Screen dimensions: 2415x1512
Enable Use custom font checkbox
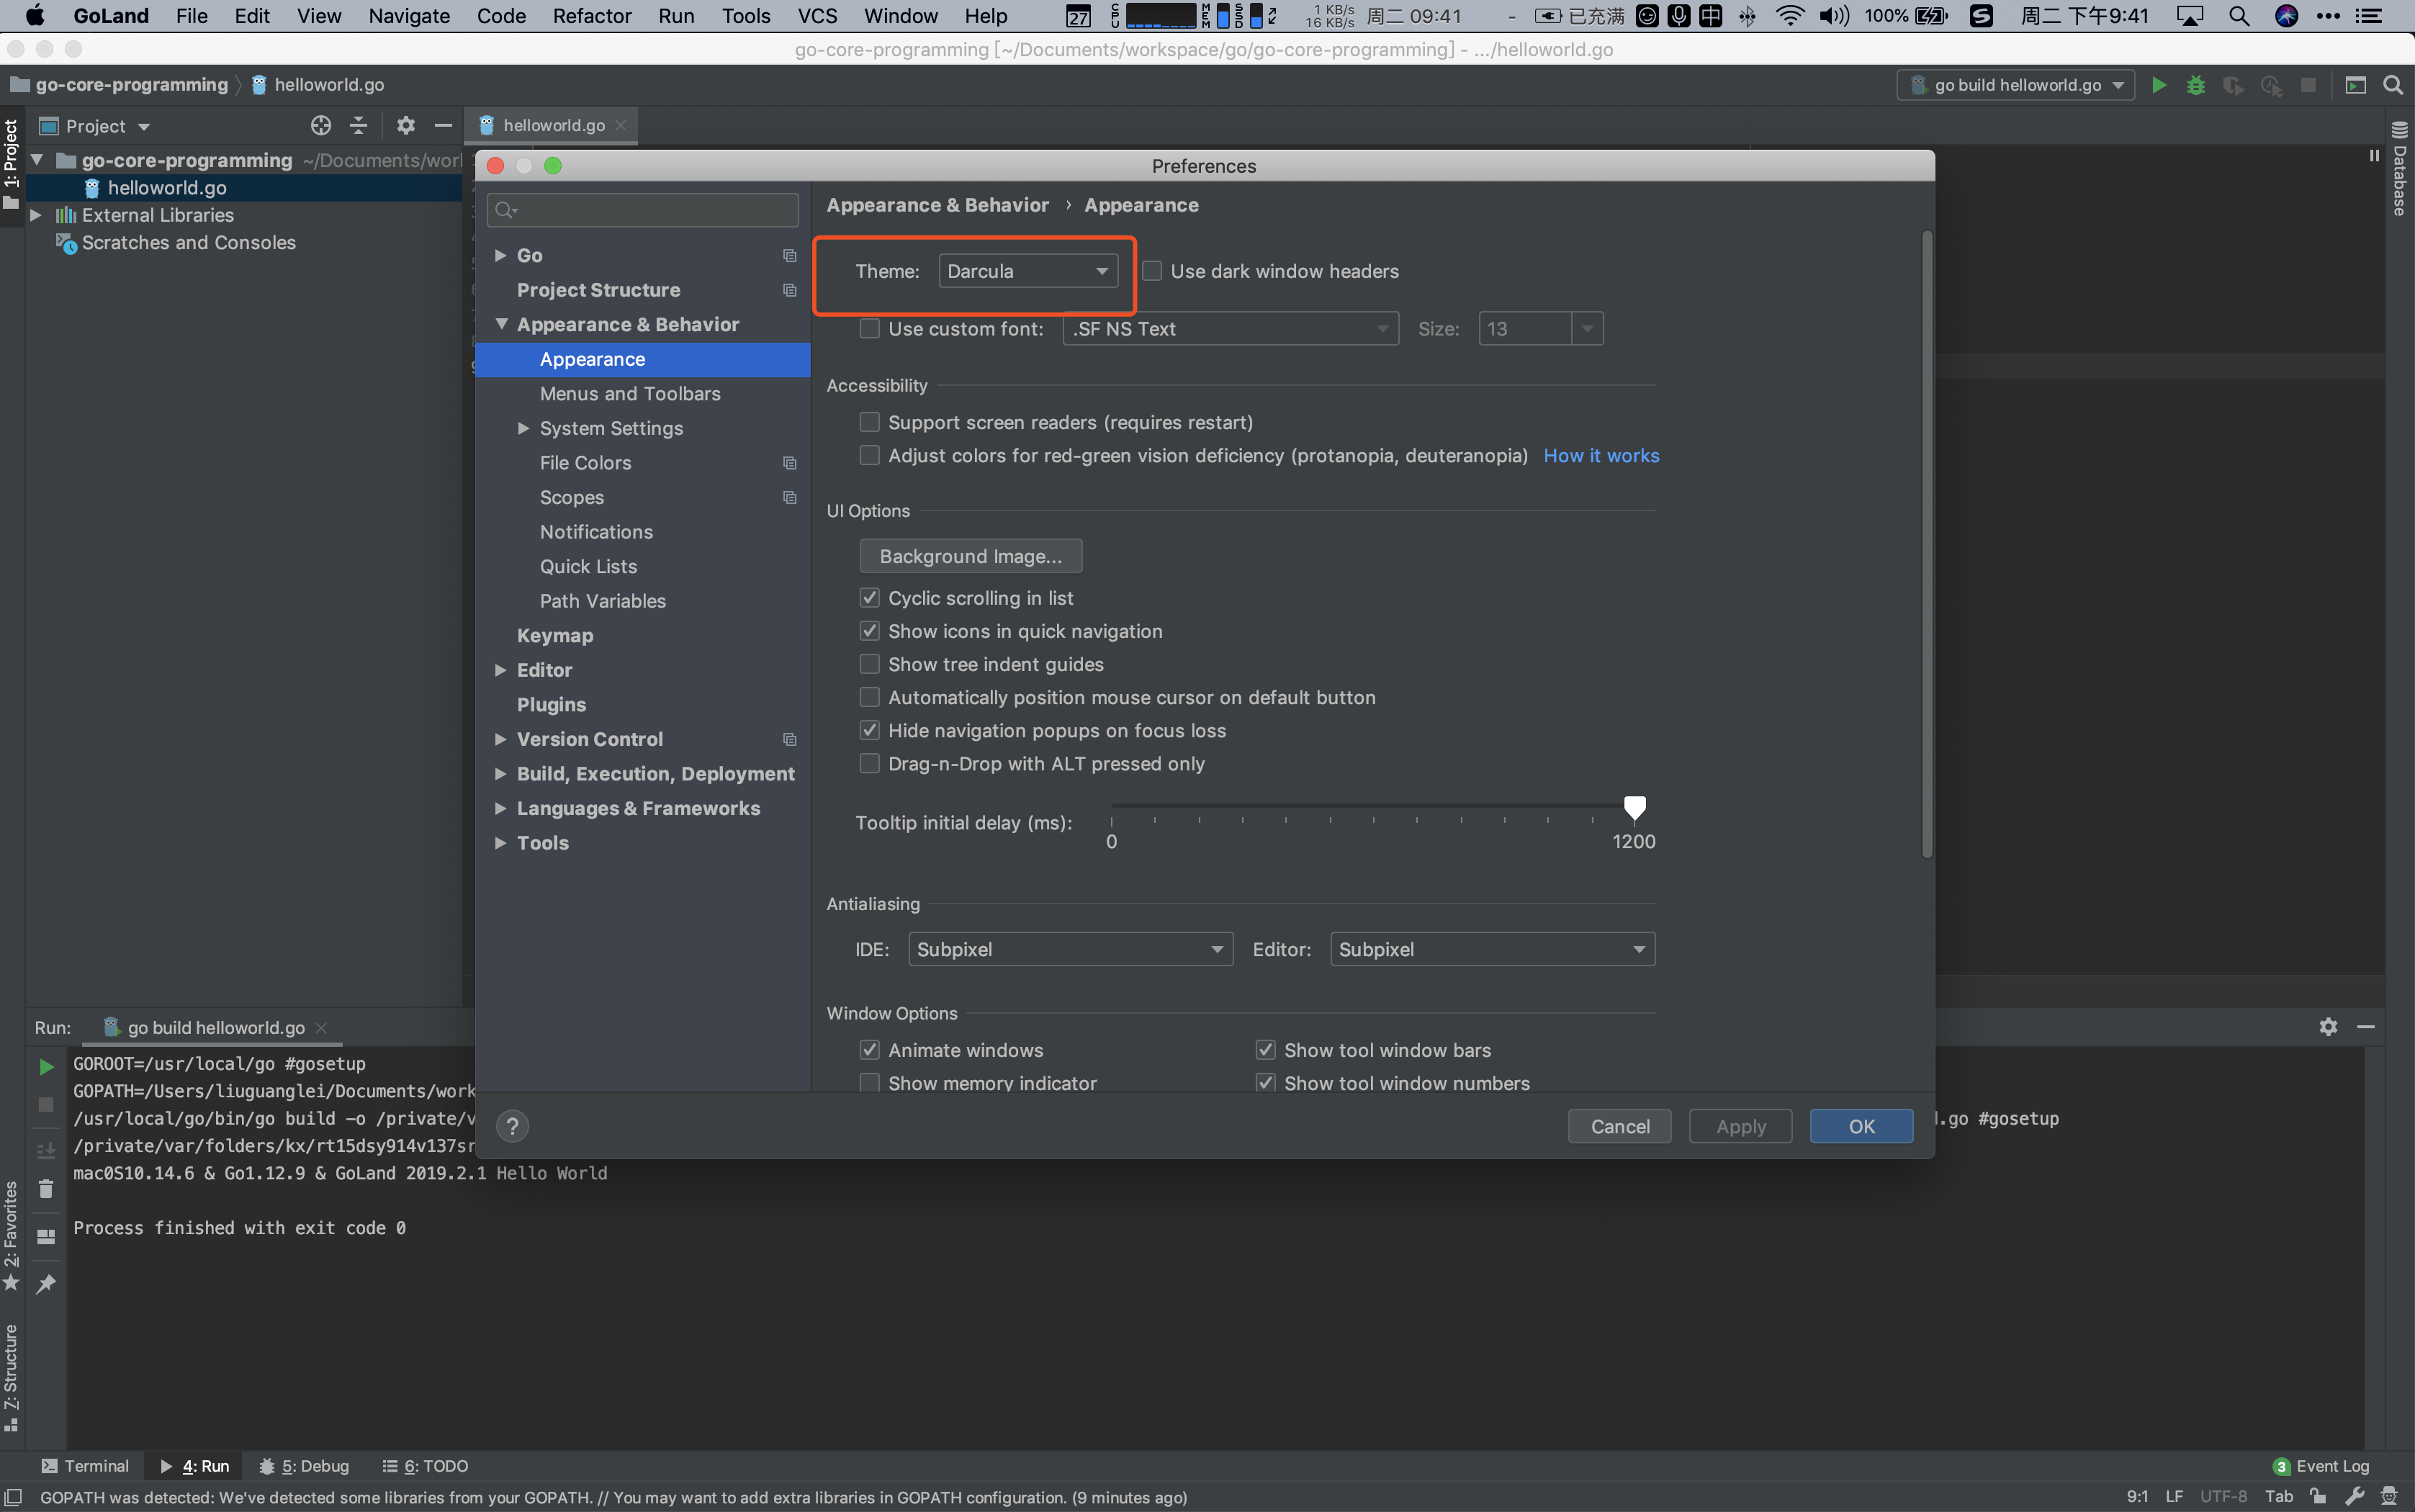870,329
